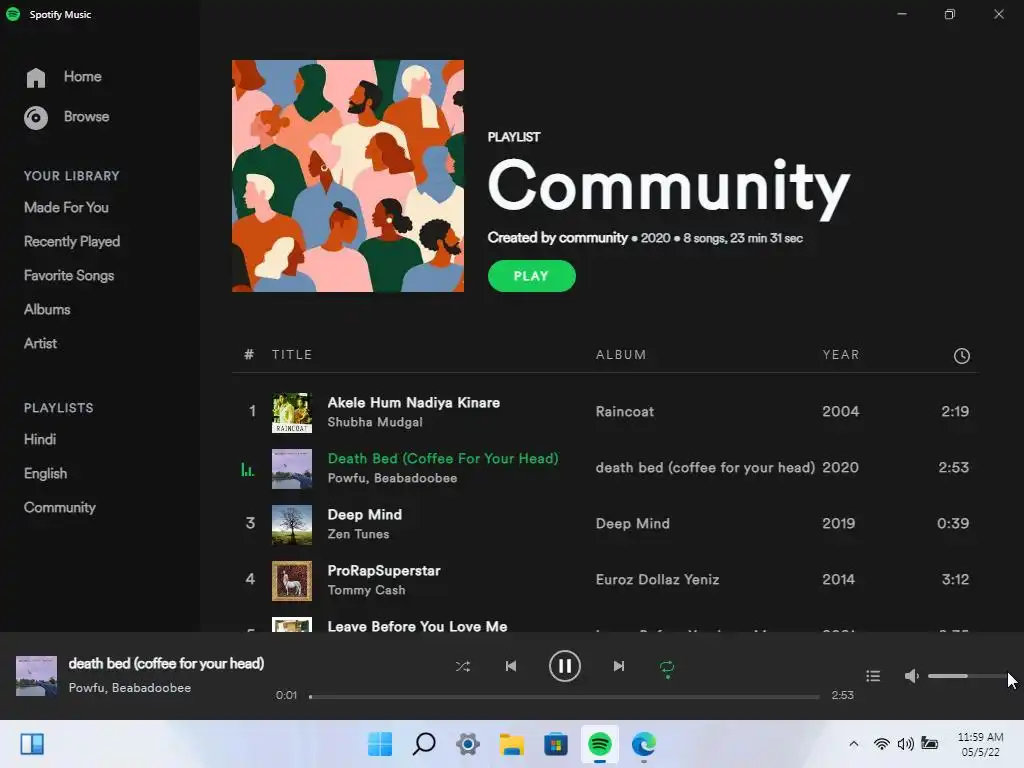Adjust the volume slider
Image resolution: width=1024 pixels, height=768 pixels.
[968, 676]
